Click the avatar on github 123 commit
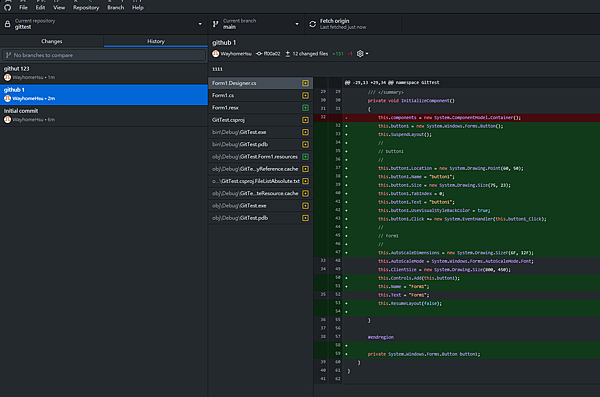The height and width of the screenshot is (397, 600). (7, 77)
